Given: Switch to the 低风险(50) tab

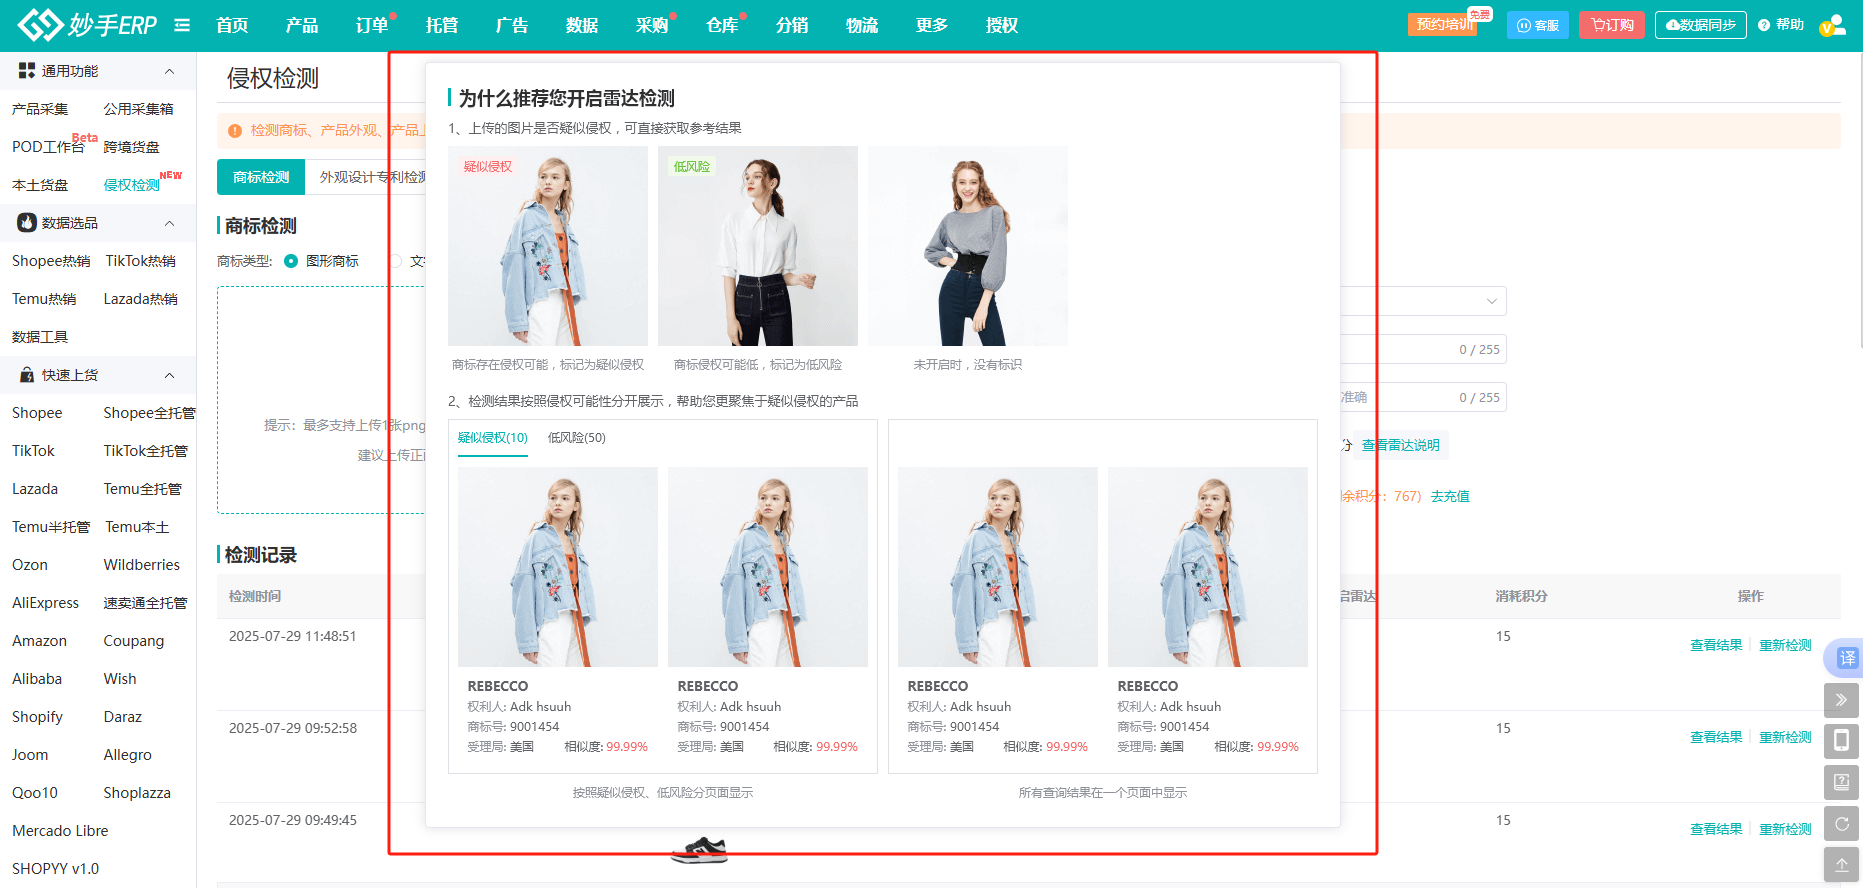Looking at the screenshot, I should coord(576,438).
